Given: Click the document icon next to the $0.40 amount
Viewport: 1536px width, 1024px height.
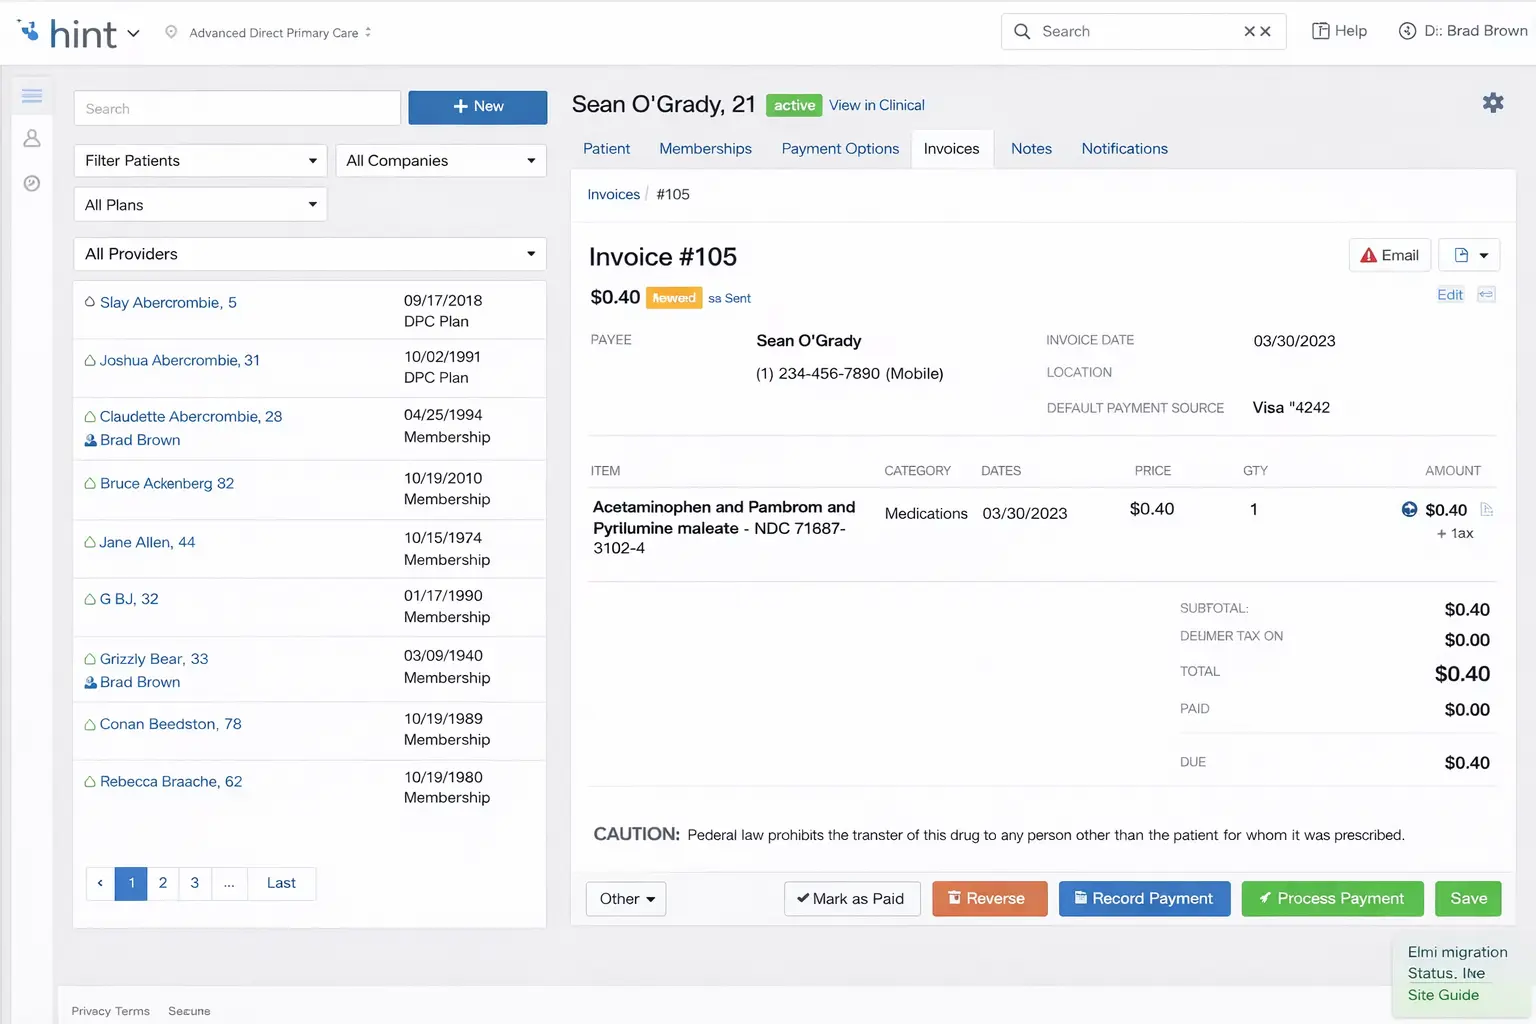Looking at the screenshot, I should (x=1487, y=510).
